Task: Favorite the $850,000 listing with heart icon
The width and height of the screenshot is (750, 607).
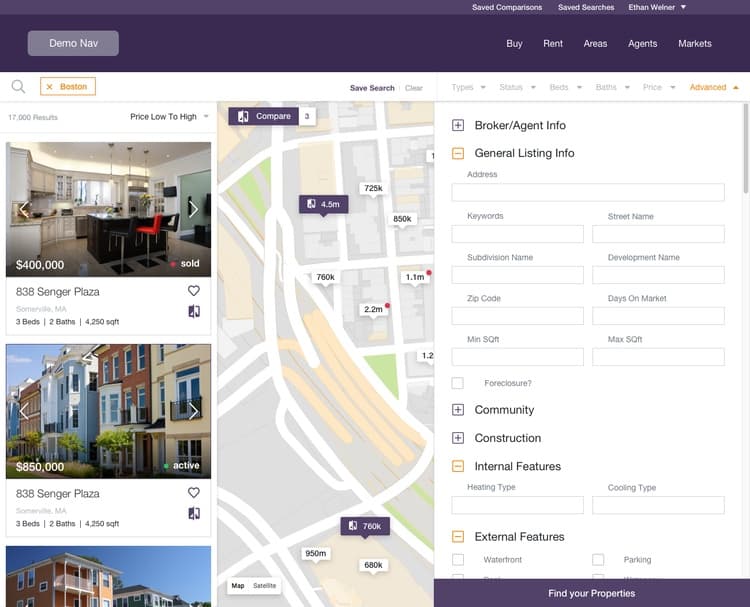Action: tap(194, 493)
